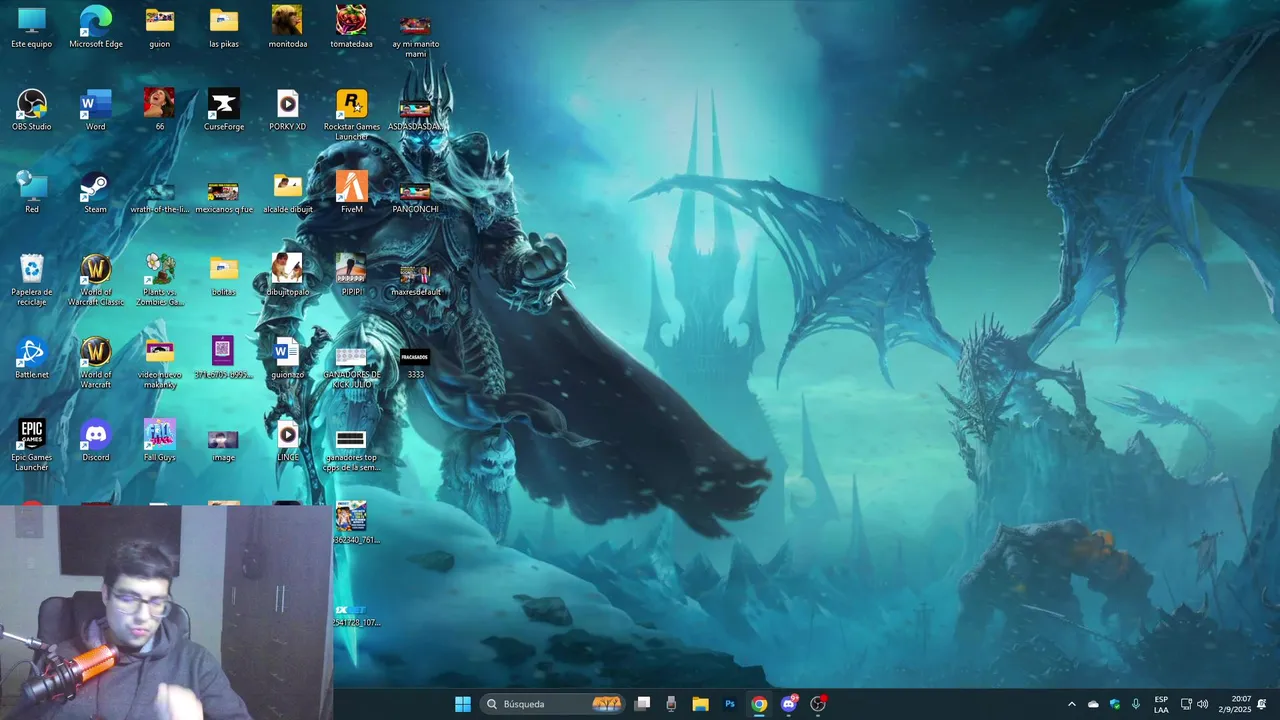
Task: Select the PORKY XD media file
Action: (x=288, y=110)
